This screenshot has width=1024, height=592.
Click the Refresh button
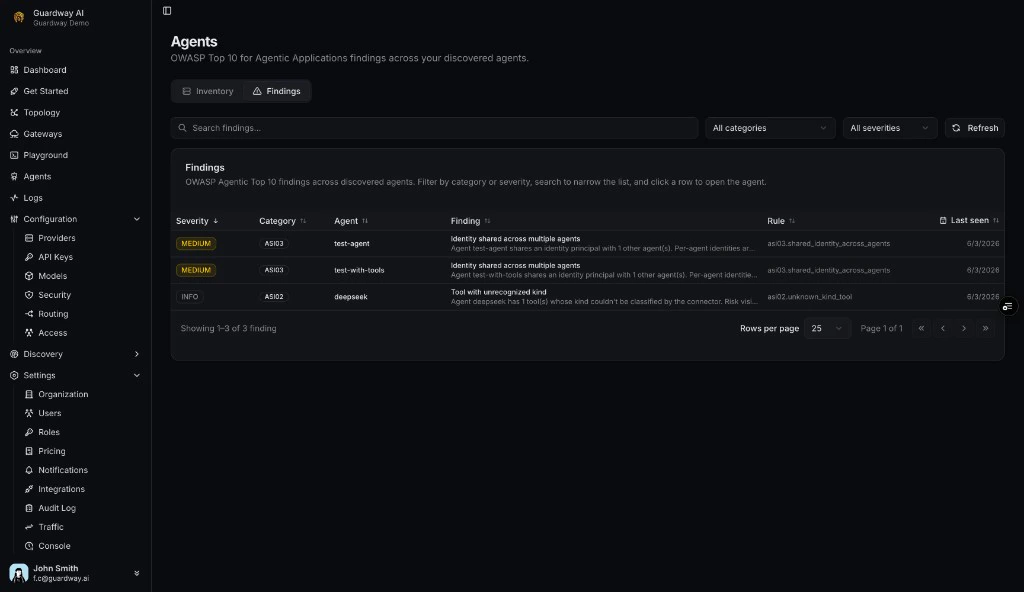point(974,128)
